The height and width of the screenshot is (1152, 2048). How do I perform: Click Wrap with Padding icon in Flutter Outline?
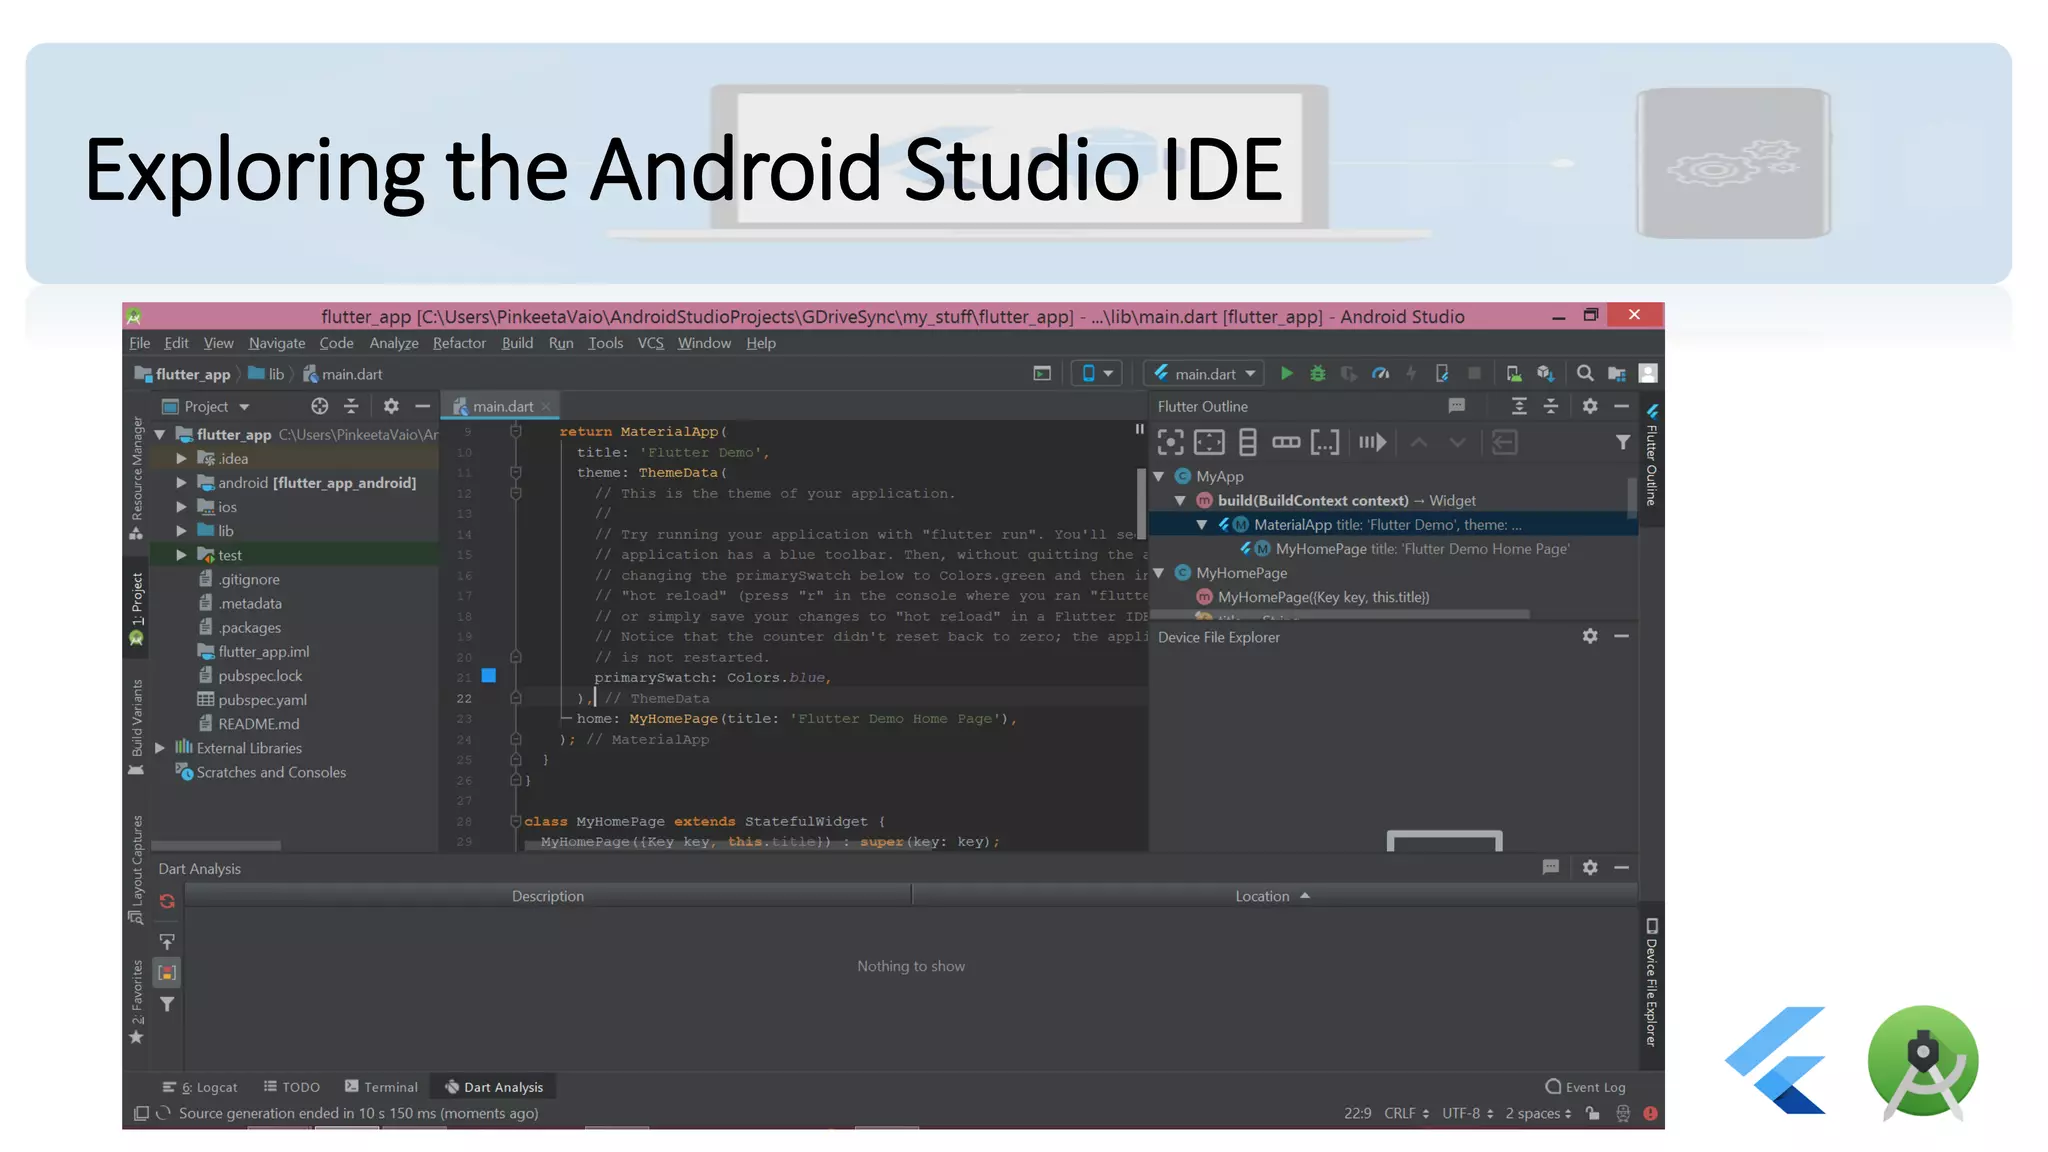(1209, 442)
